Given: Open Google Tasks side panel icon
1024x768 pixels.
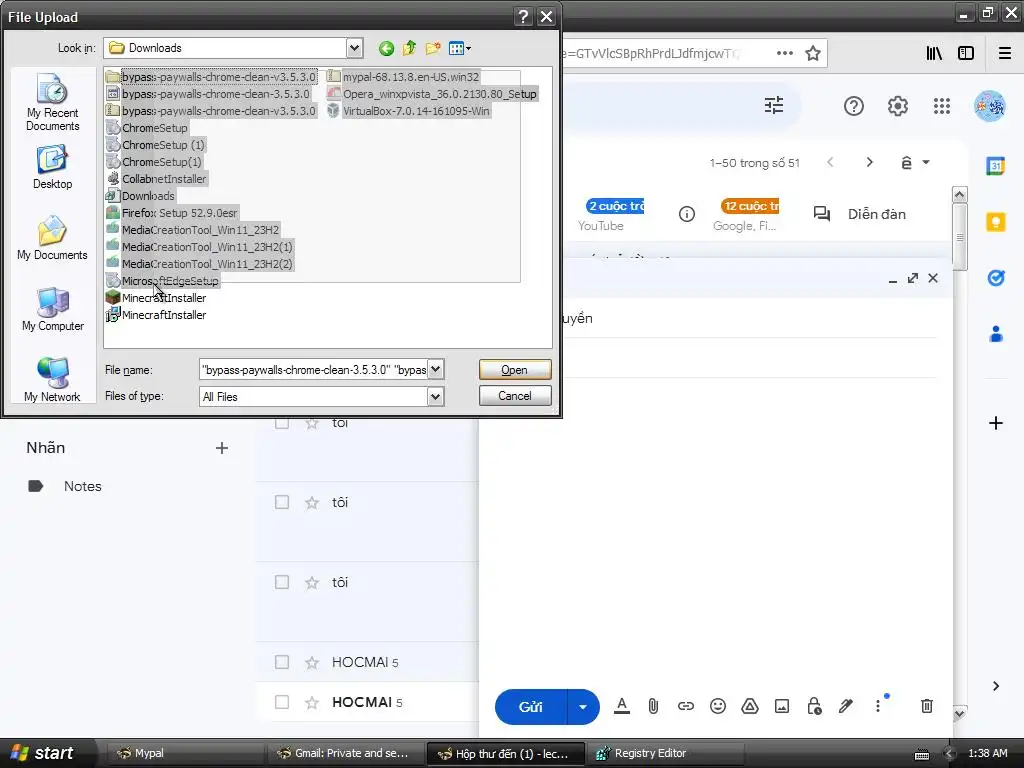Looking at the screenshot, I should (995, 278).
